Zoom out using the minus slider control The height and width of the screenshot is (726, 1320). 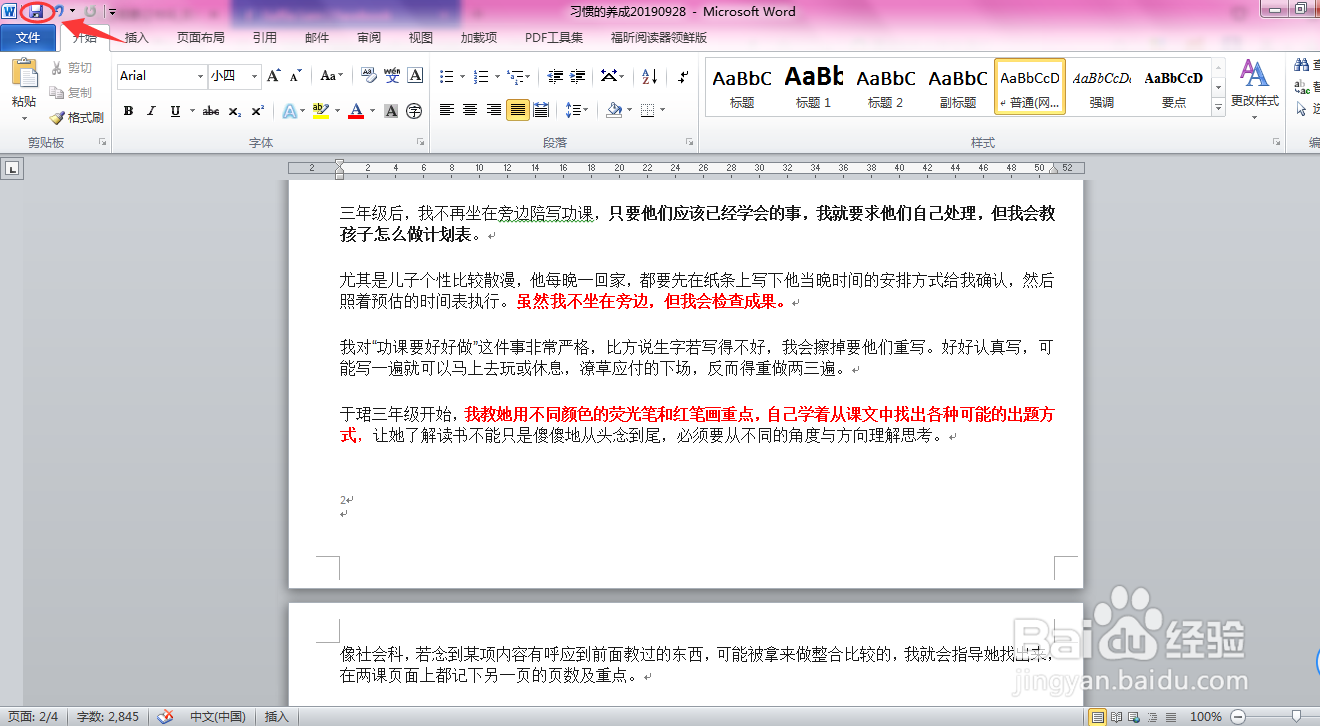[1240, 716]
